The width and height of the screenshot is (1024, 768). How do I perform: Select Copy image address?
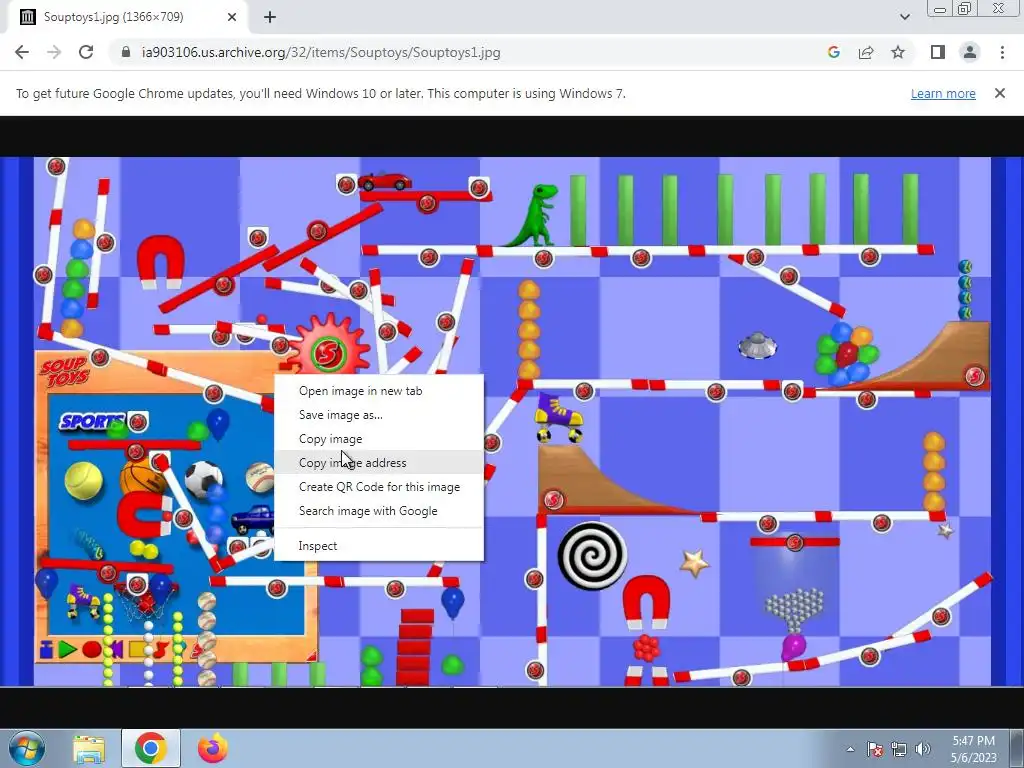click(x=379, y=462)
